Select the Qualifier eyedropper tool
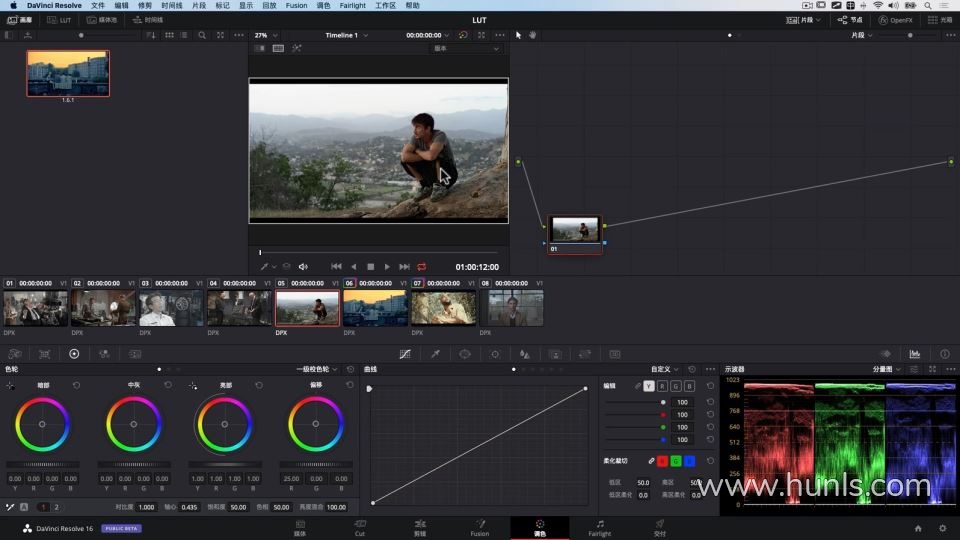This screenshot has width=960, height=540. point(435,354)
